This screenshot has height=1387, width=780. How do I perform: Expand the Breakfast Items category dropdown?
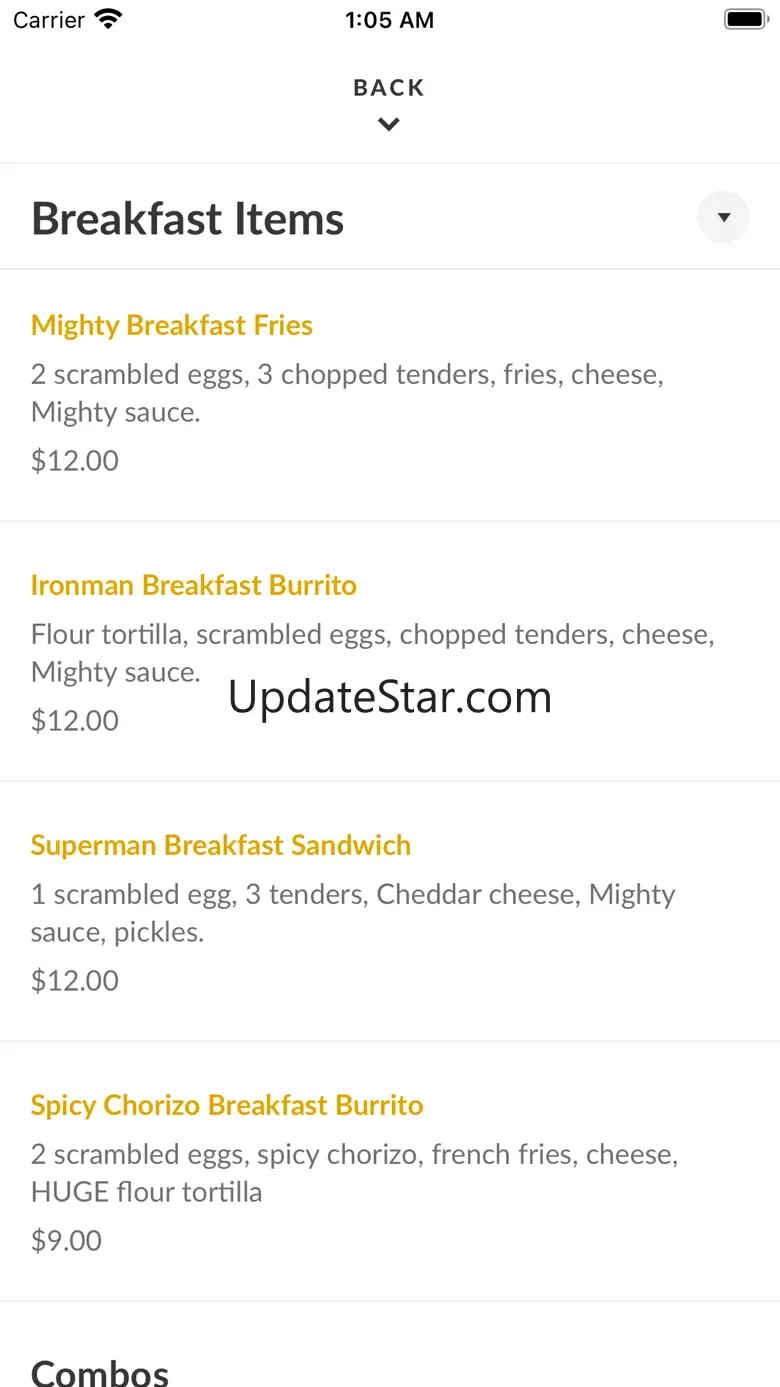[x=723, y=217]
